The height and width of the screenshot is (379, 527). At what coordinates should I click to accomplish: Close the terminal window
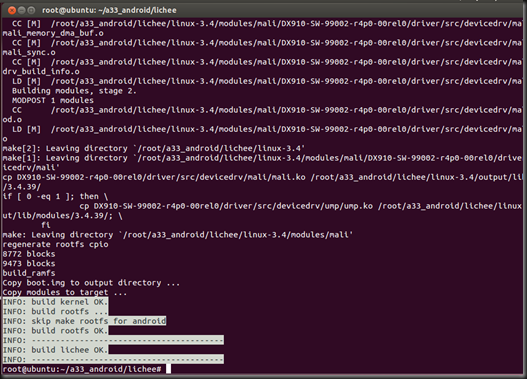[x=12, y=10]
